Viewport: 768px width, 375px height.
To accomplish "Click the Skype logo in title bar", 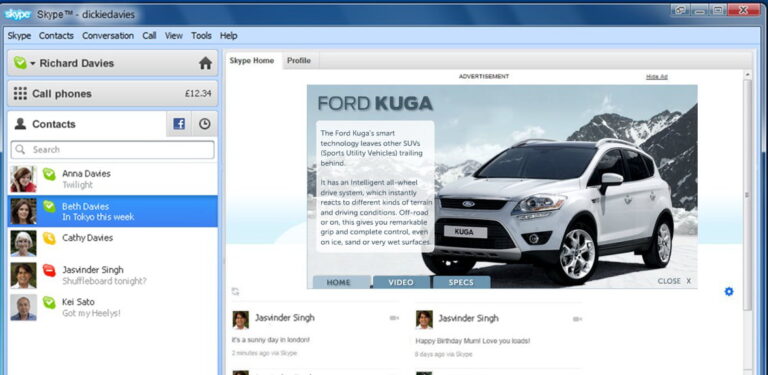I will 17,15.
